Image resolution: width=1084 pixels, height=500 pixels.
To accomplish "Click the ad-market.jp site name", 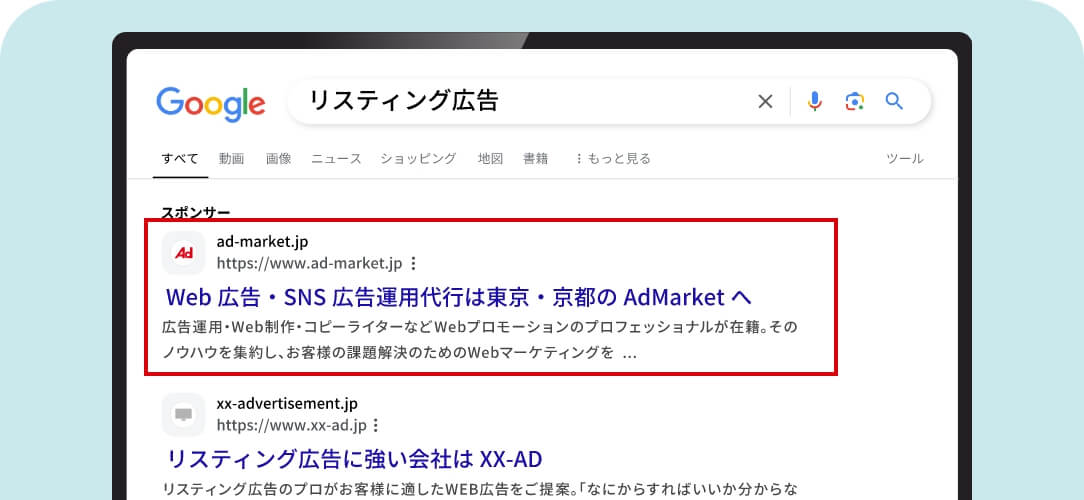I will (263, 242).
